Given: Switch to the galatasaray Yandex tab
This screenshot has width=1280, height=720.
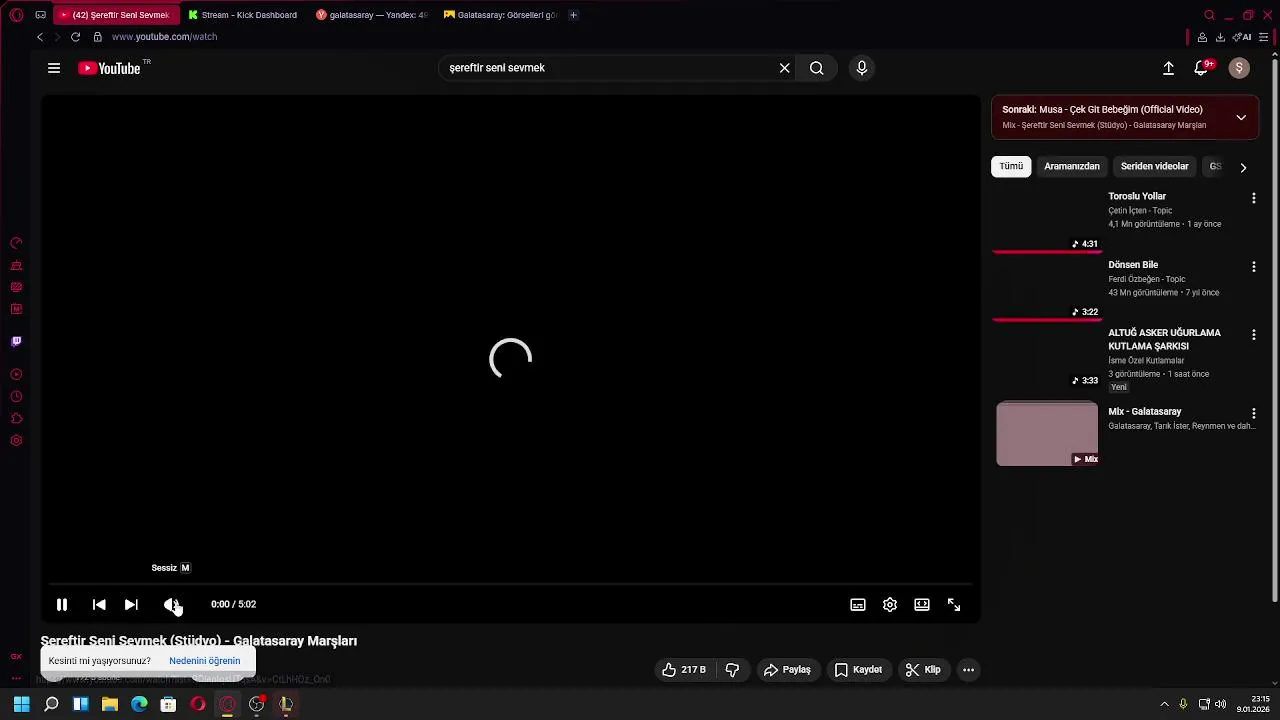Looking at the screenshot, I should coord(372,15).
